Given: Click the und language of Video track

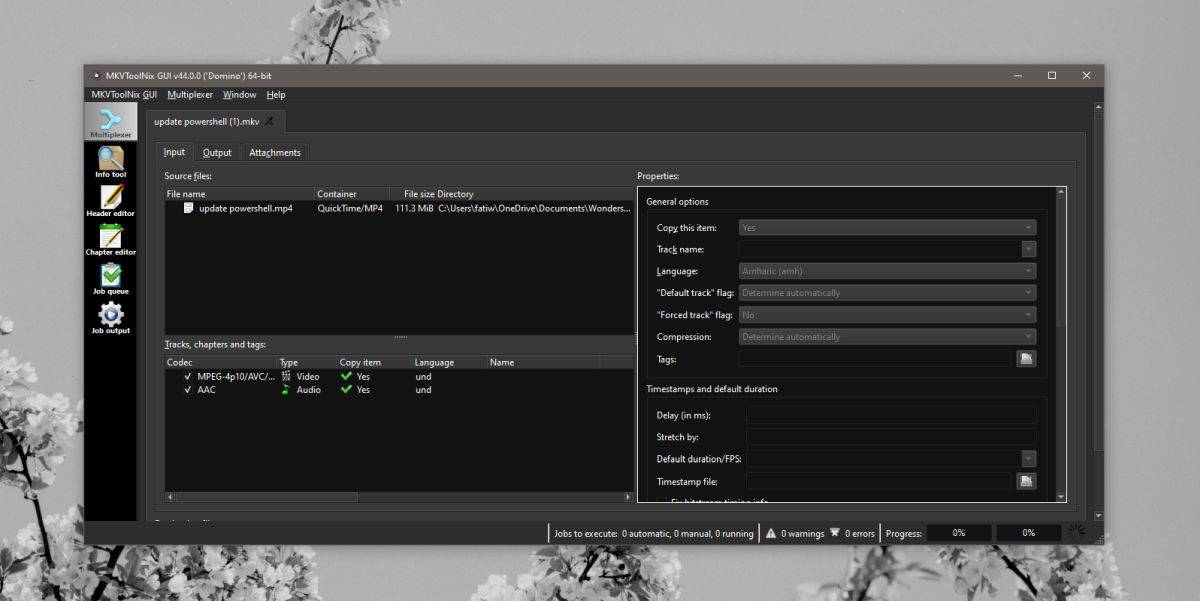Looking at the screenshot, I should point(423,376).
